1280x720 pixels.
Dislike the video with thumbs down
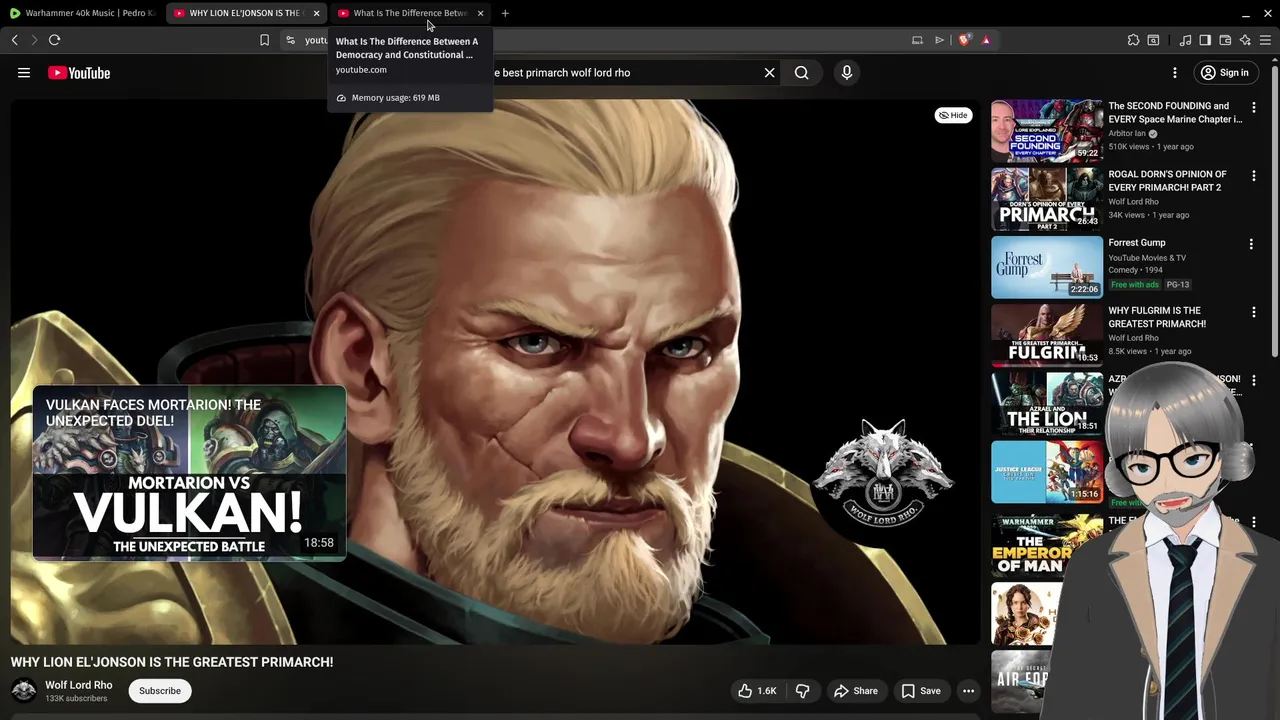tap(803, 691)
